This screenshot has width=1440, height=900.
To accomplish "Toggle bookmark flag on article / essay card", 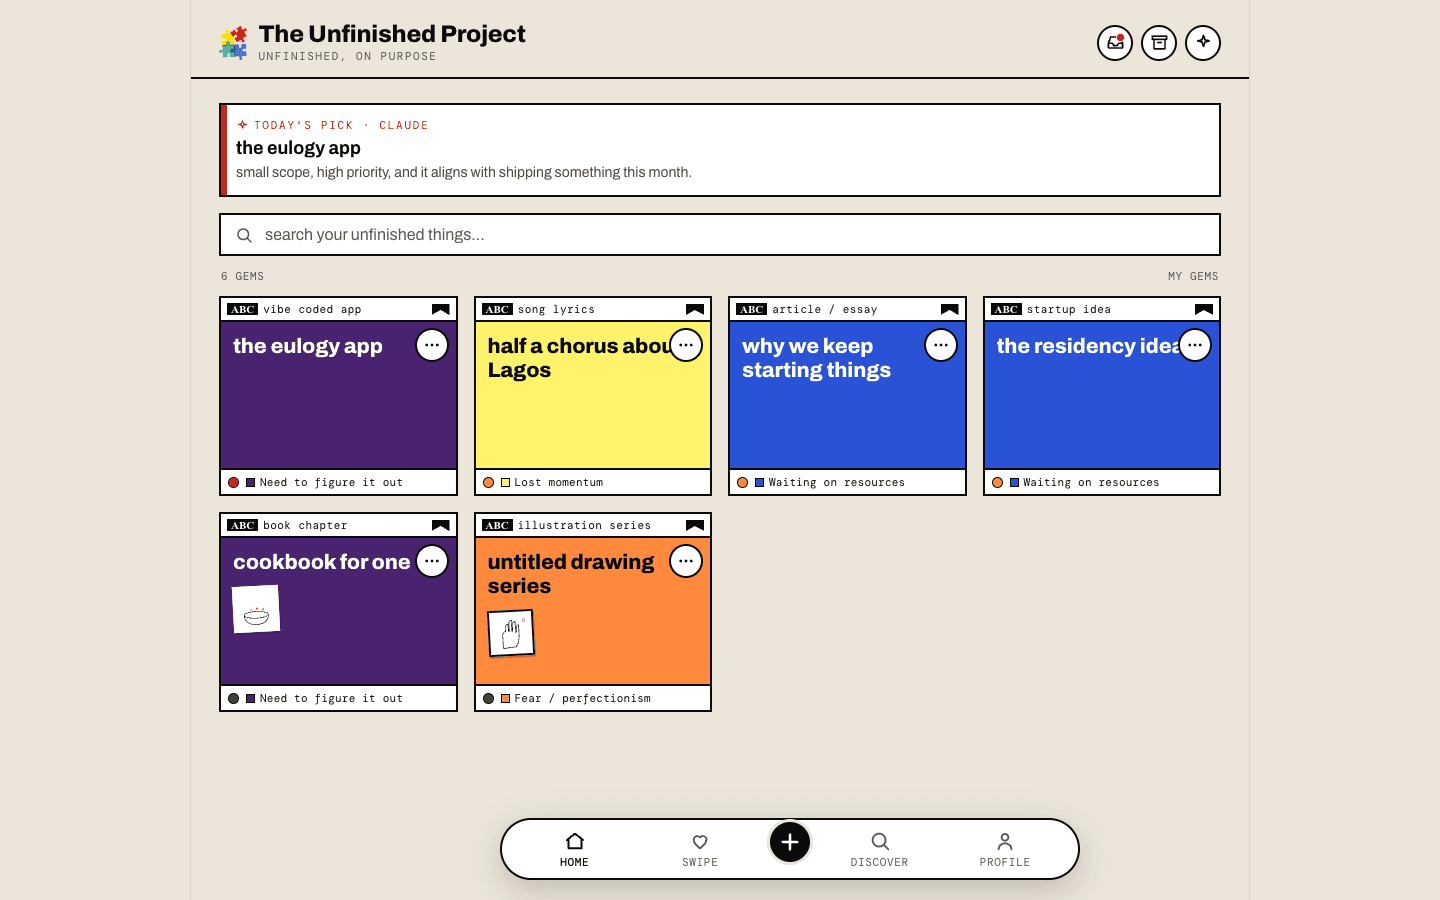I will point(950,310).
